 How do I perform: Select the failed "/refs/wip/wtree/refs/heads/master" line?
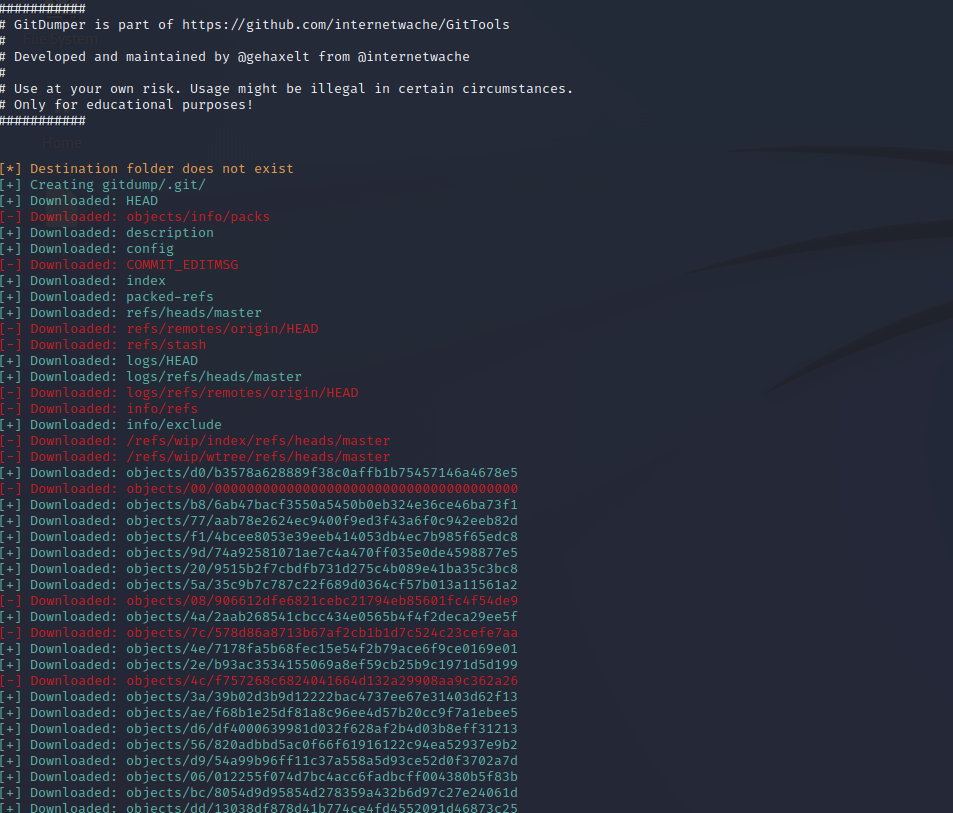point(195,457)
